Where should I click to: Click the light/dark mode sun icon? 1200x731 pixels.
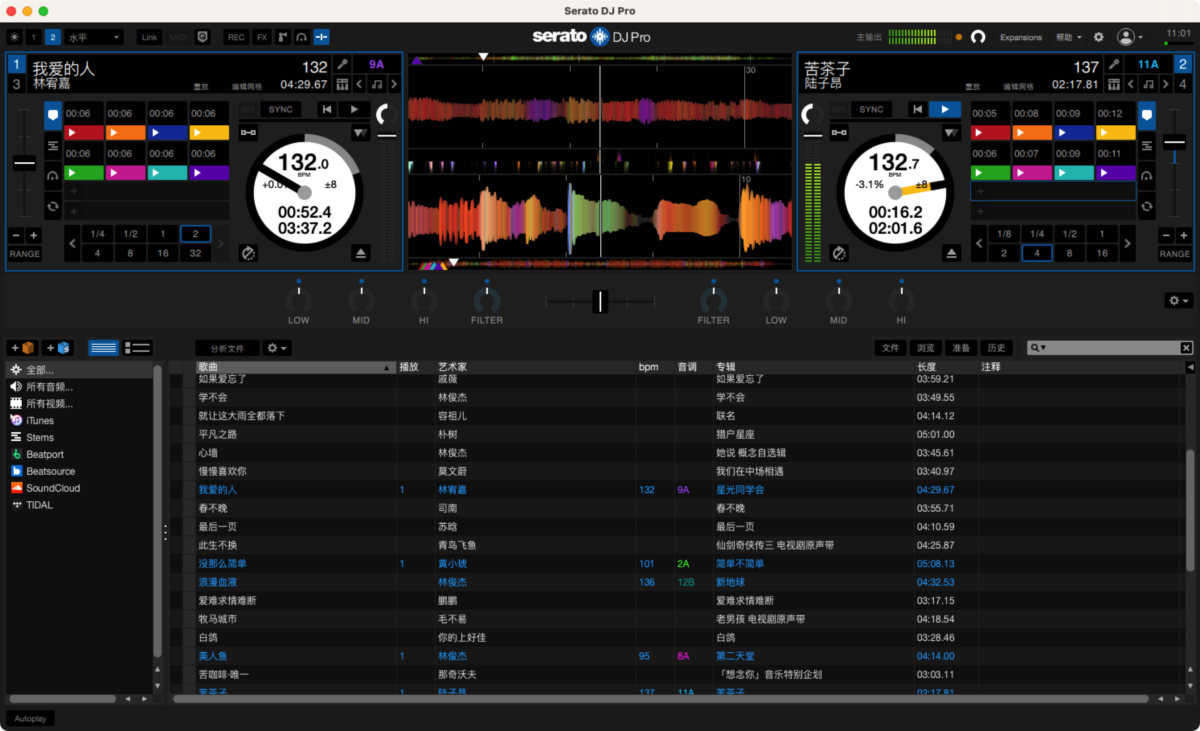(x=14, y=37)
